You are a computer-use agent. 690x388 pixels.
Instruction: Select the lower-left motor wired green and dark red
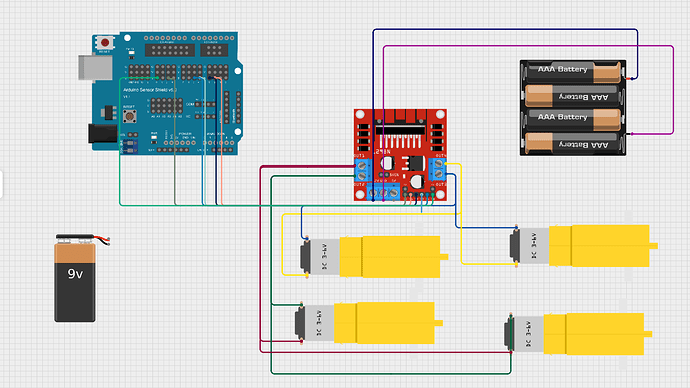369,323
